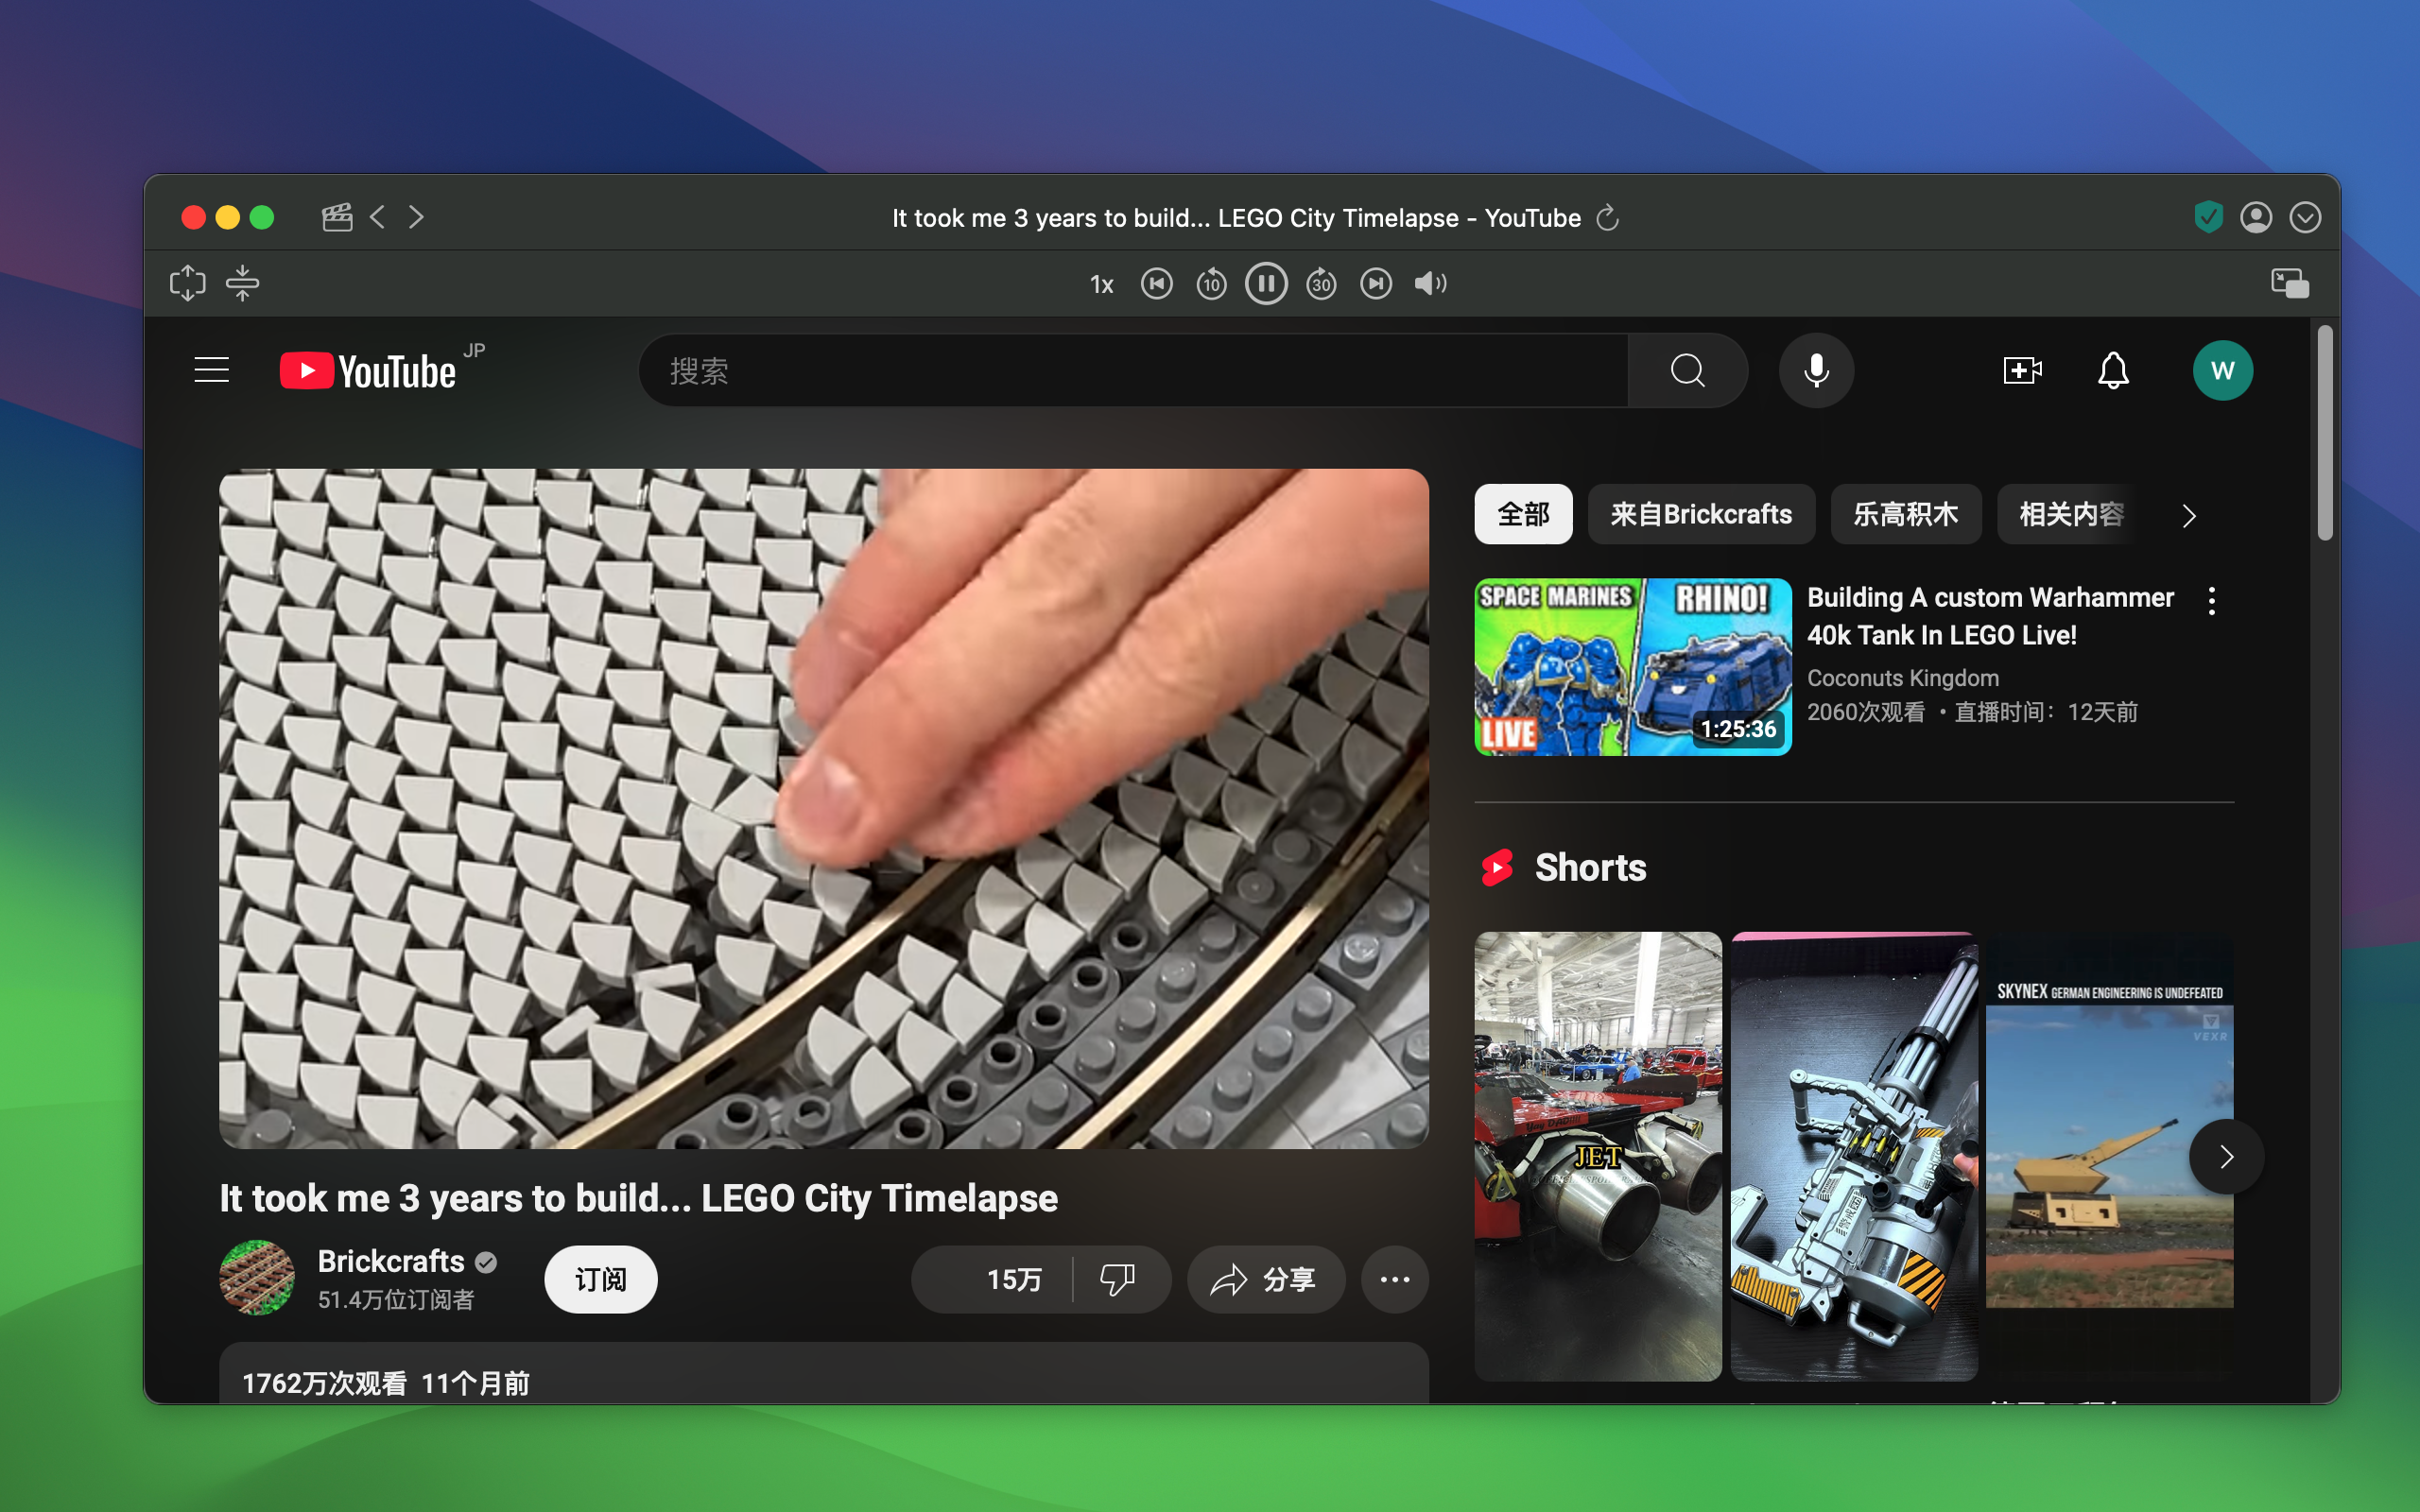Open the SKYNEX Short
The height and width of the screenshot is (1512, 2420).
pyautogui.click(x=2109, y=1157)
